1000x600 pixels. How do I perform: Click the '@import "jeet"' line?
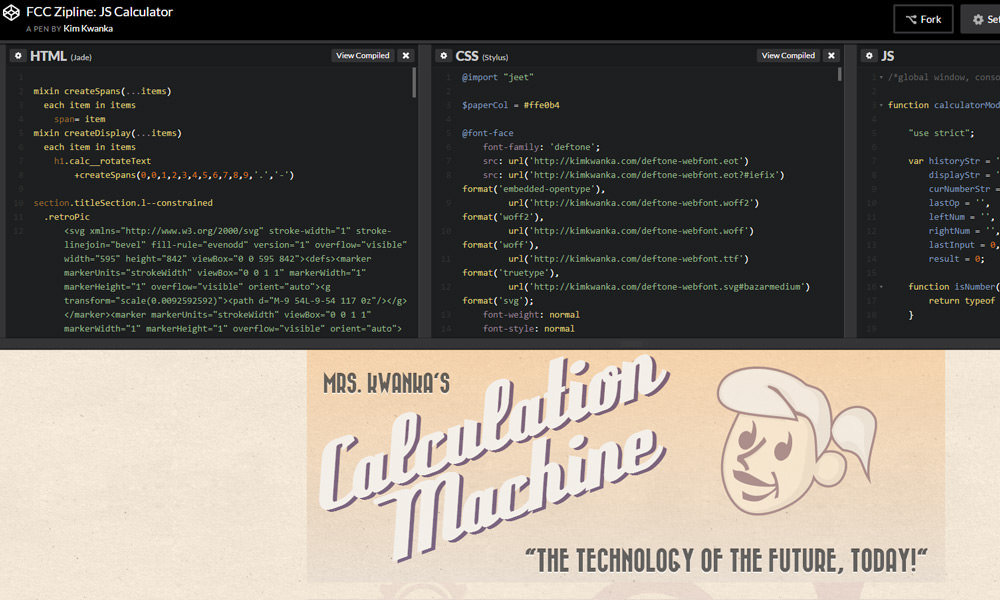497,77
